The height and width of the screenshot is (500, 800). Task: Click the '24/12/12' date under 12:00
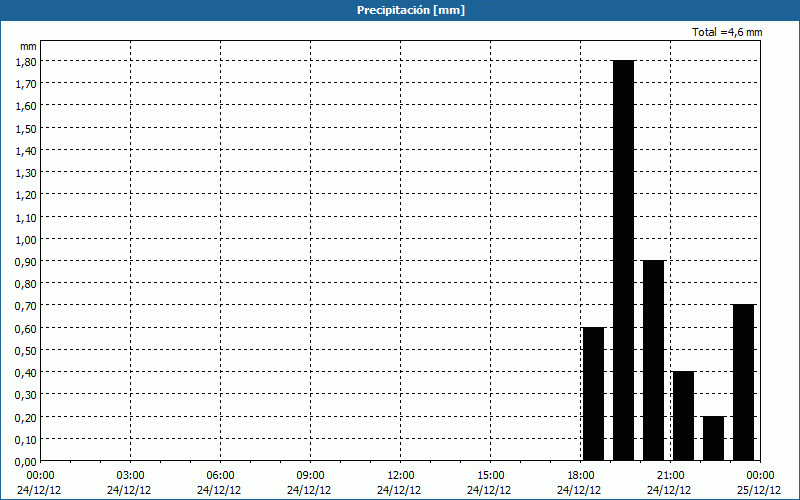pos(399,490)
